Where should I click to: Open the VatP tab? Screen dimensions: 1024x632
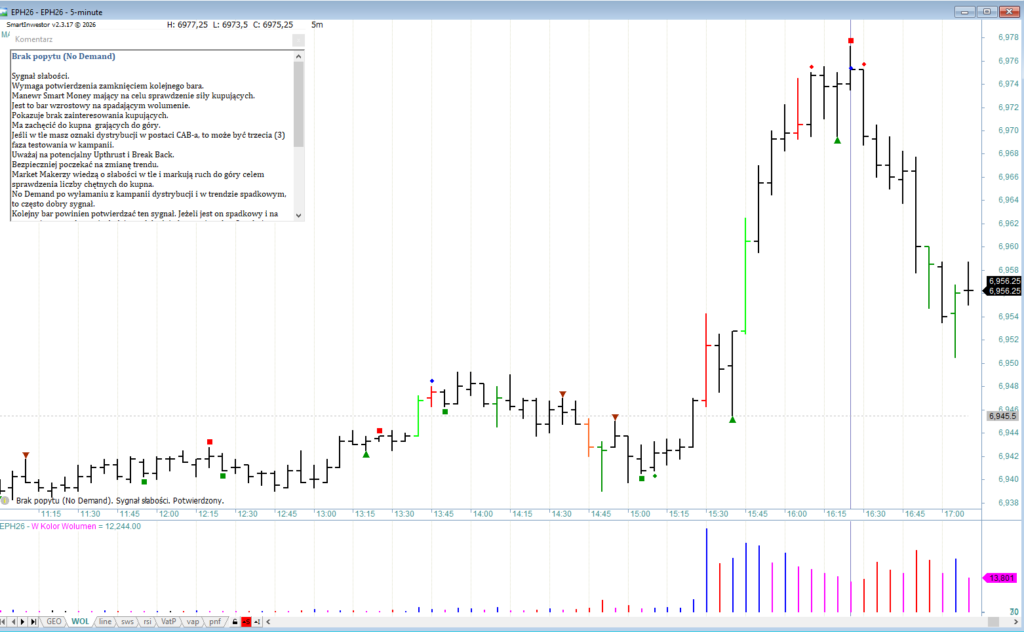[x=168, y=622]
